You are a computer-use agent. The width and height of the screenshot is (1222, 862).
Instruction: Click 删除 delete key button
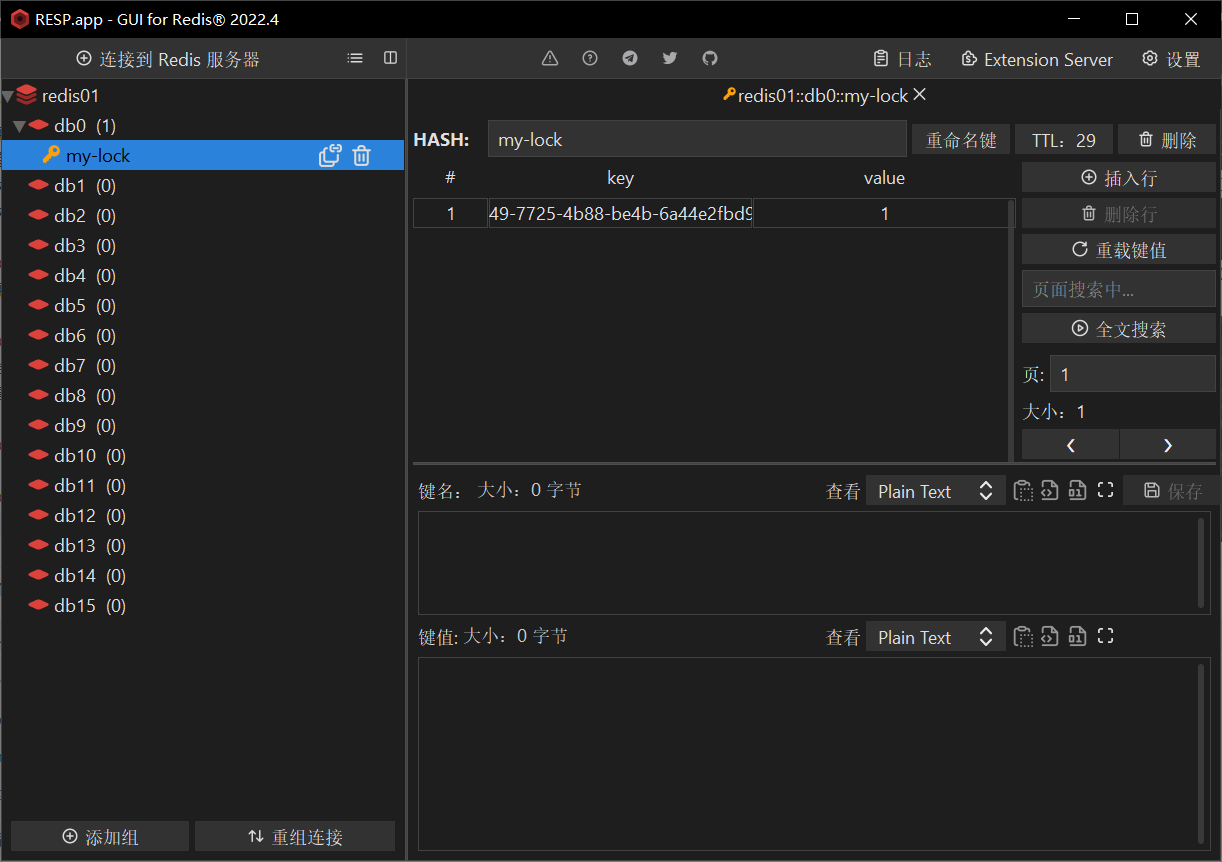point(1167,140)
